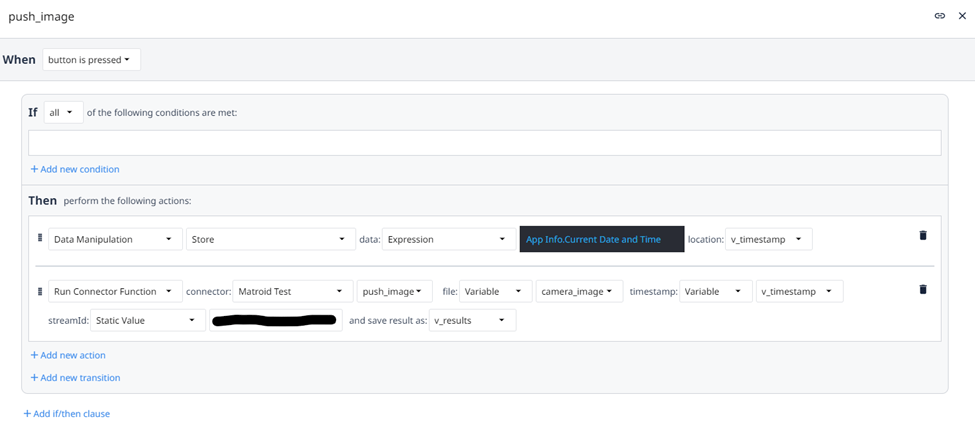The height and width of the screenshot is (426, 975).
Task: Delete the Run Connector Function action
Action: pos(922,289)
